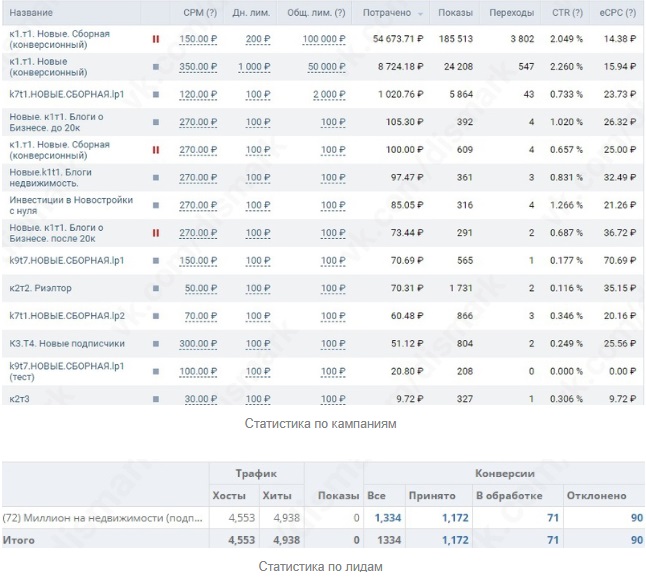Toggle status of Блоги о Бизнесе. до 20k
The image size is (646, 579).
[156, 122]
